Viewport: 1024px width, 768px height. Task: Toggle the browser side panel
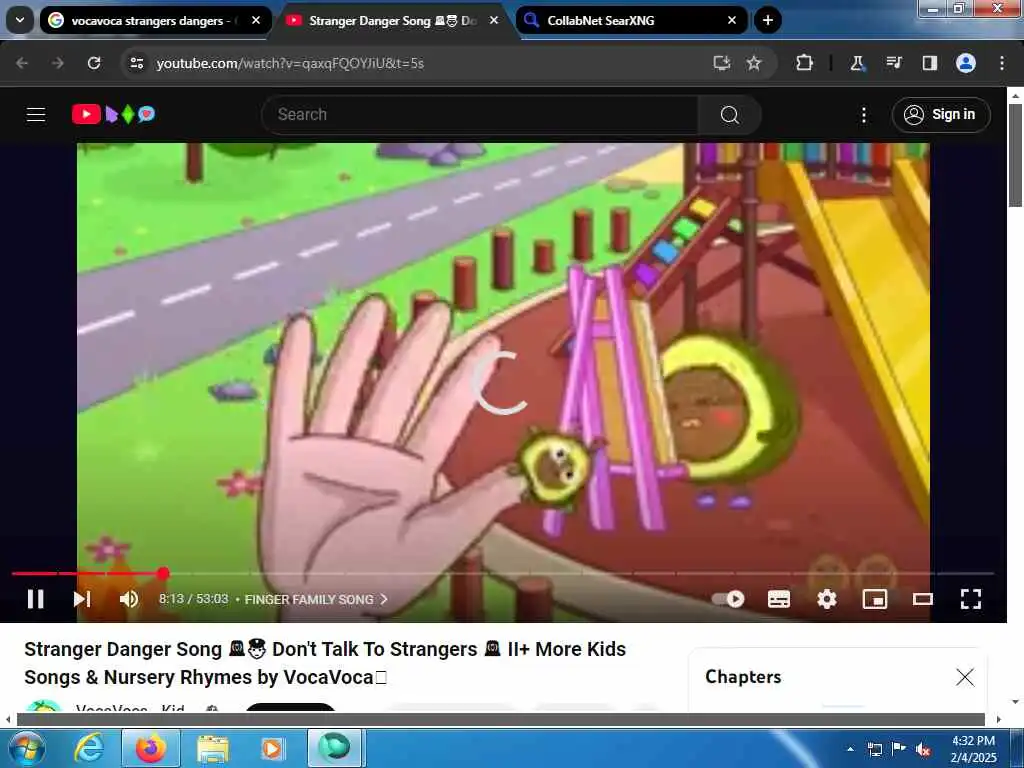point(929,63)
